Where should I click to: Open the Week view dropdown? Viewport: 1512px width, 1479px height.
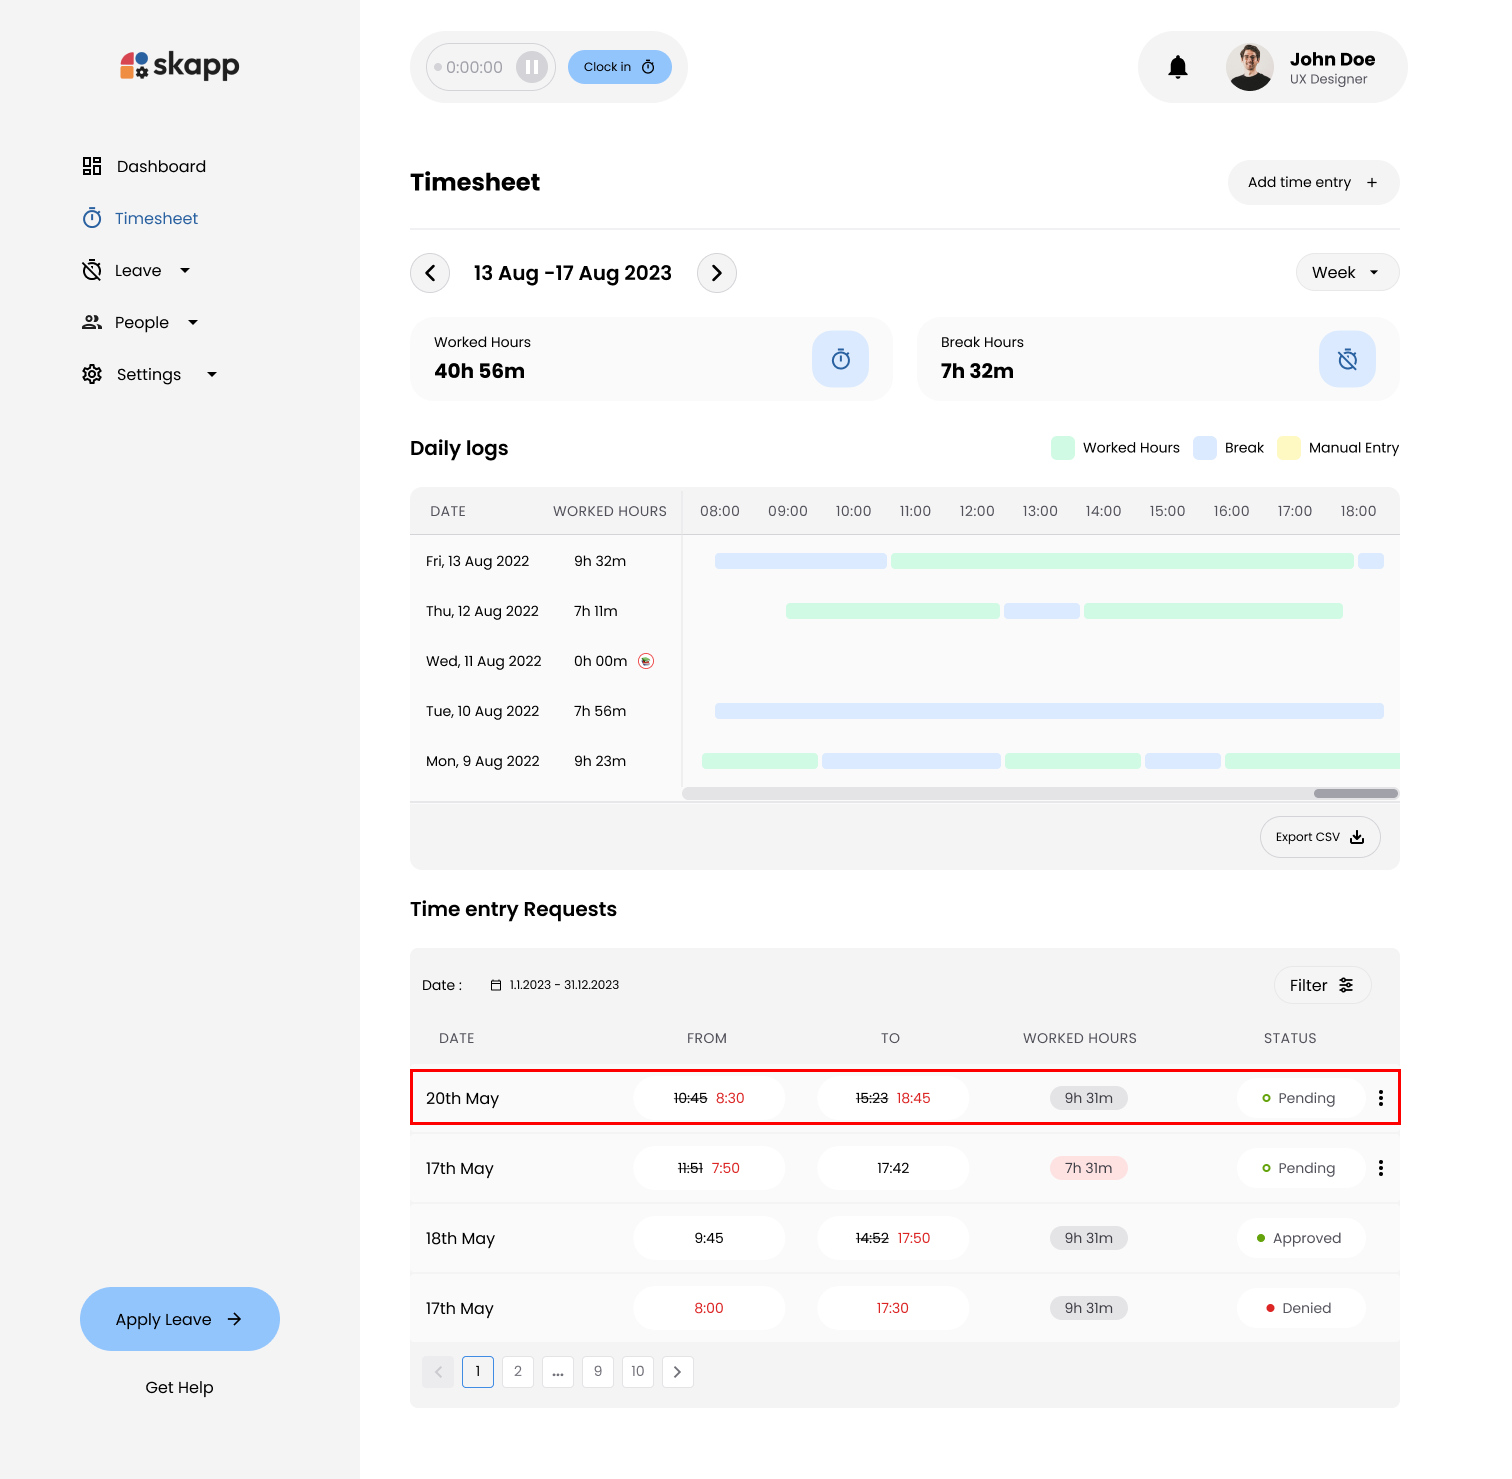click(x=1347, y=272)
